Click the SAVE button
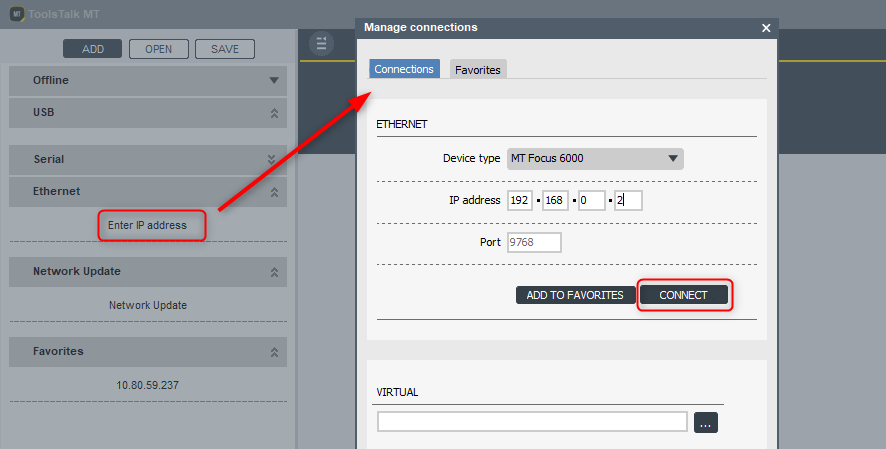 pyautogui.click(x=225, y=49)
